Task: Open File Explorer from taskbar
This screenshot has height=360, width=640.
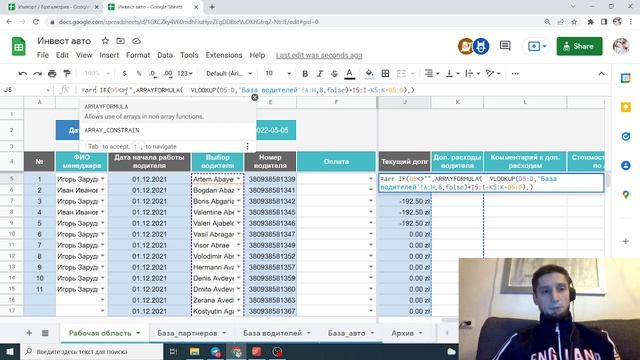Action: [195, 351]
